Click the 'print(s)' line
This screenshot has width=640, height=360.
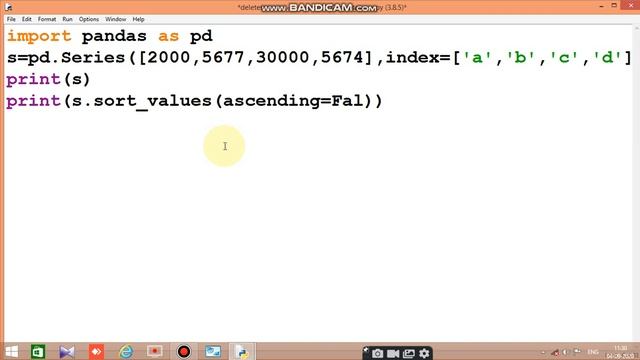click(x=48, y=79)
